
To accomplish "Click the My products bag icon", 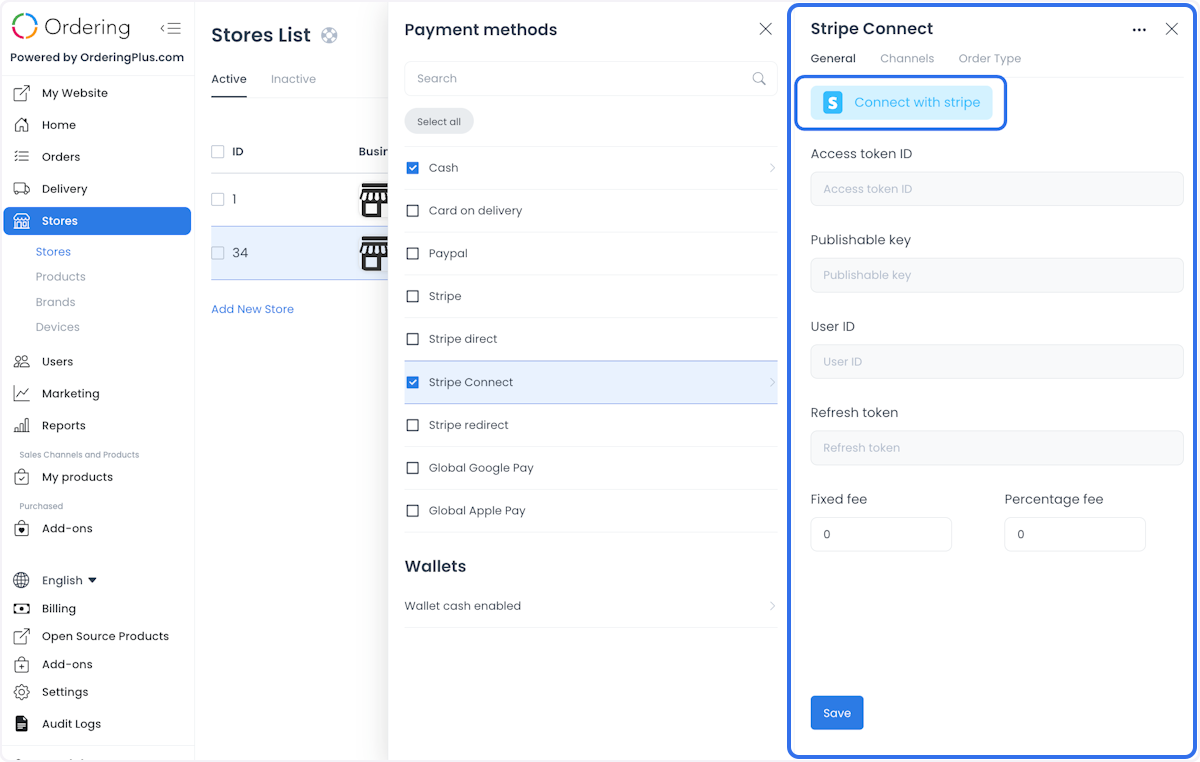I will pyautogui.click(x=21, y=477).
